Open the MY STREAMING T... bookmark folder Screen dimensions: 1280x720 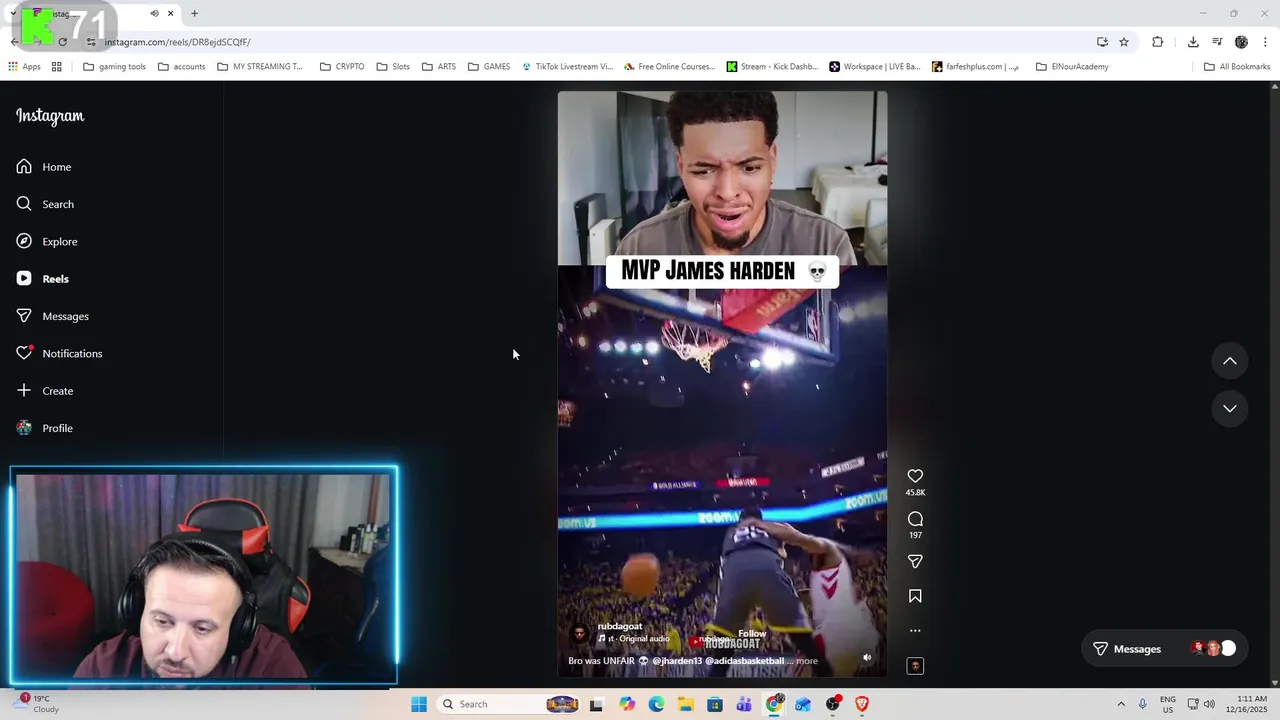pos(260,67)
